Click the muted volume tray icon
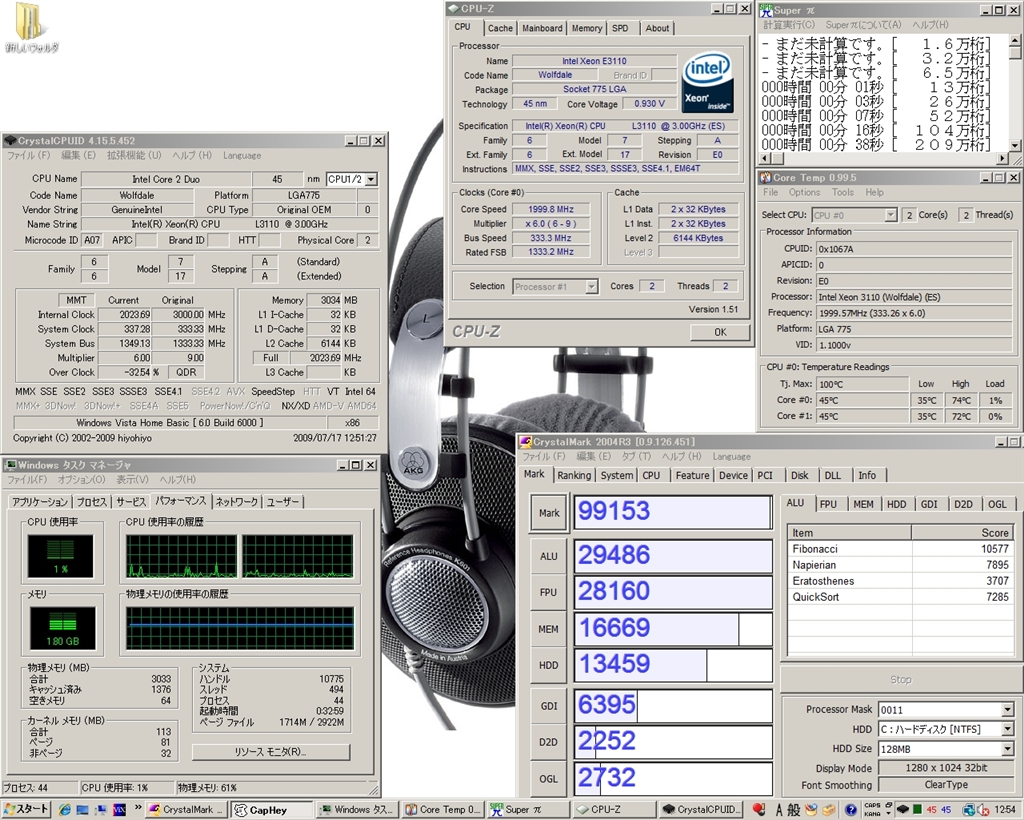Image resolution: width=1024 pixels, height=820 pixels. pyautogui.click(x=984, y=810)
